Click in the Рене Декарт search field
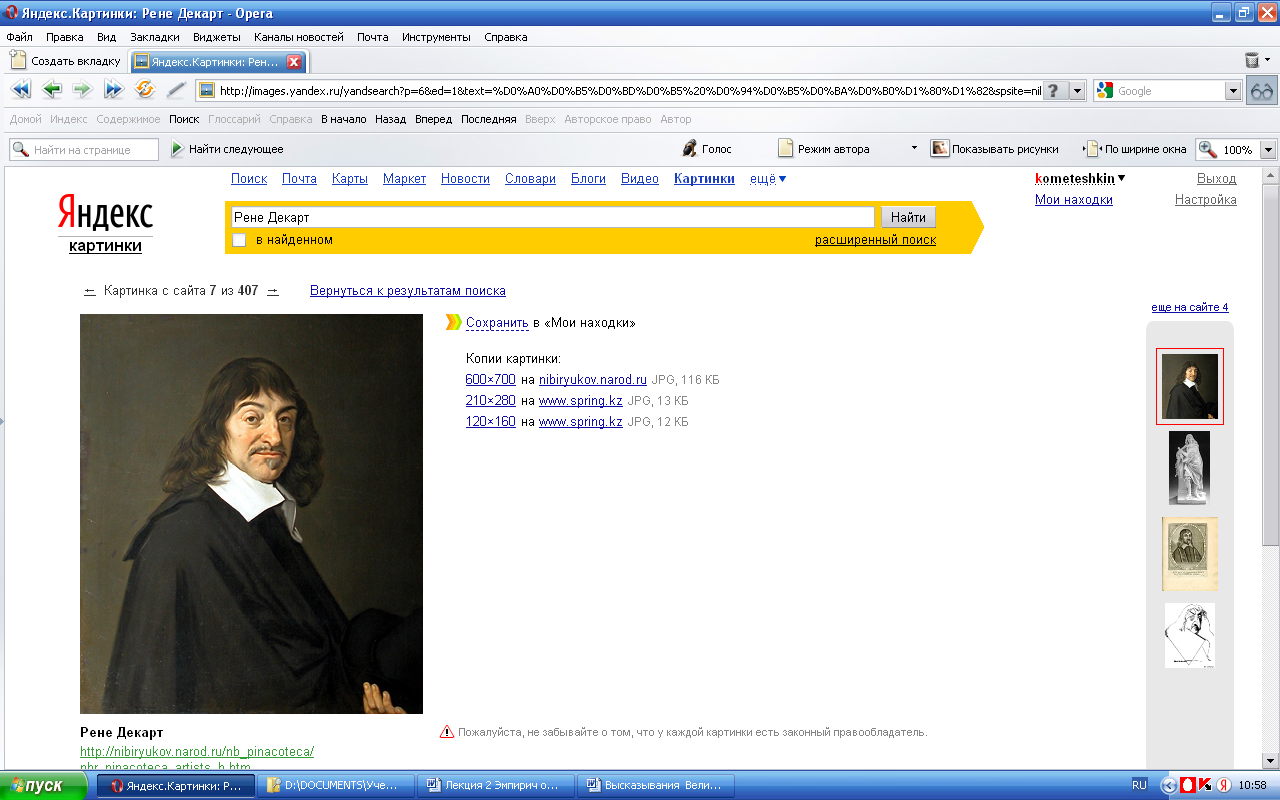This screenshot has width=1280, height=800. pyautogui.click(x=551, y=217)
